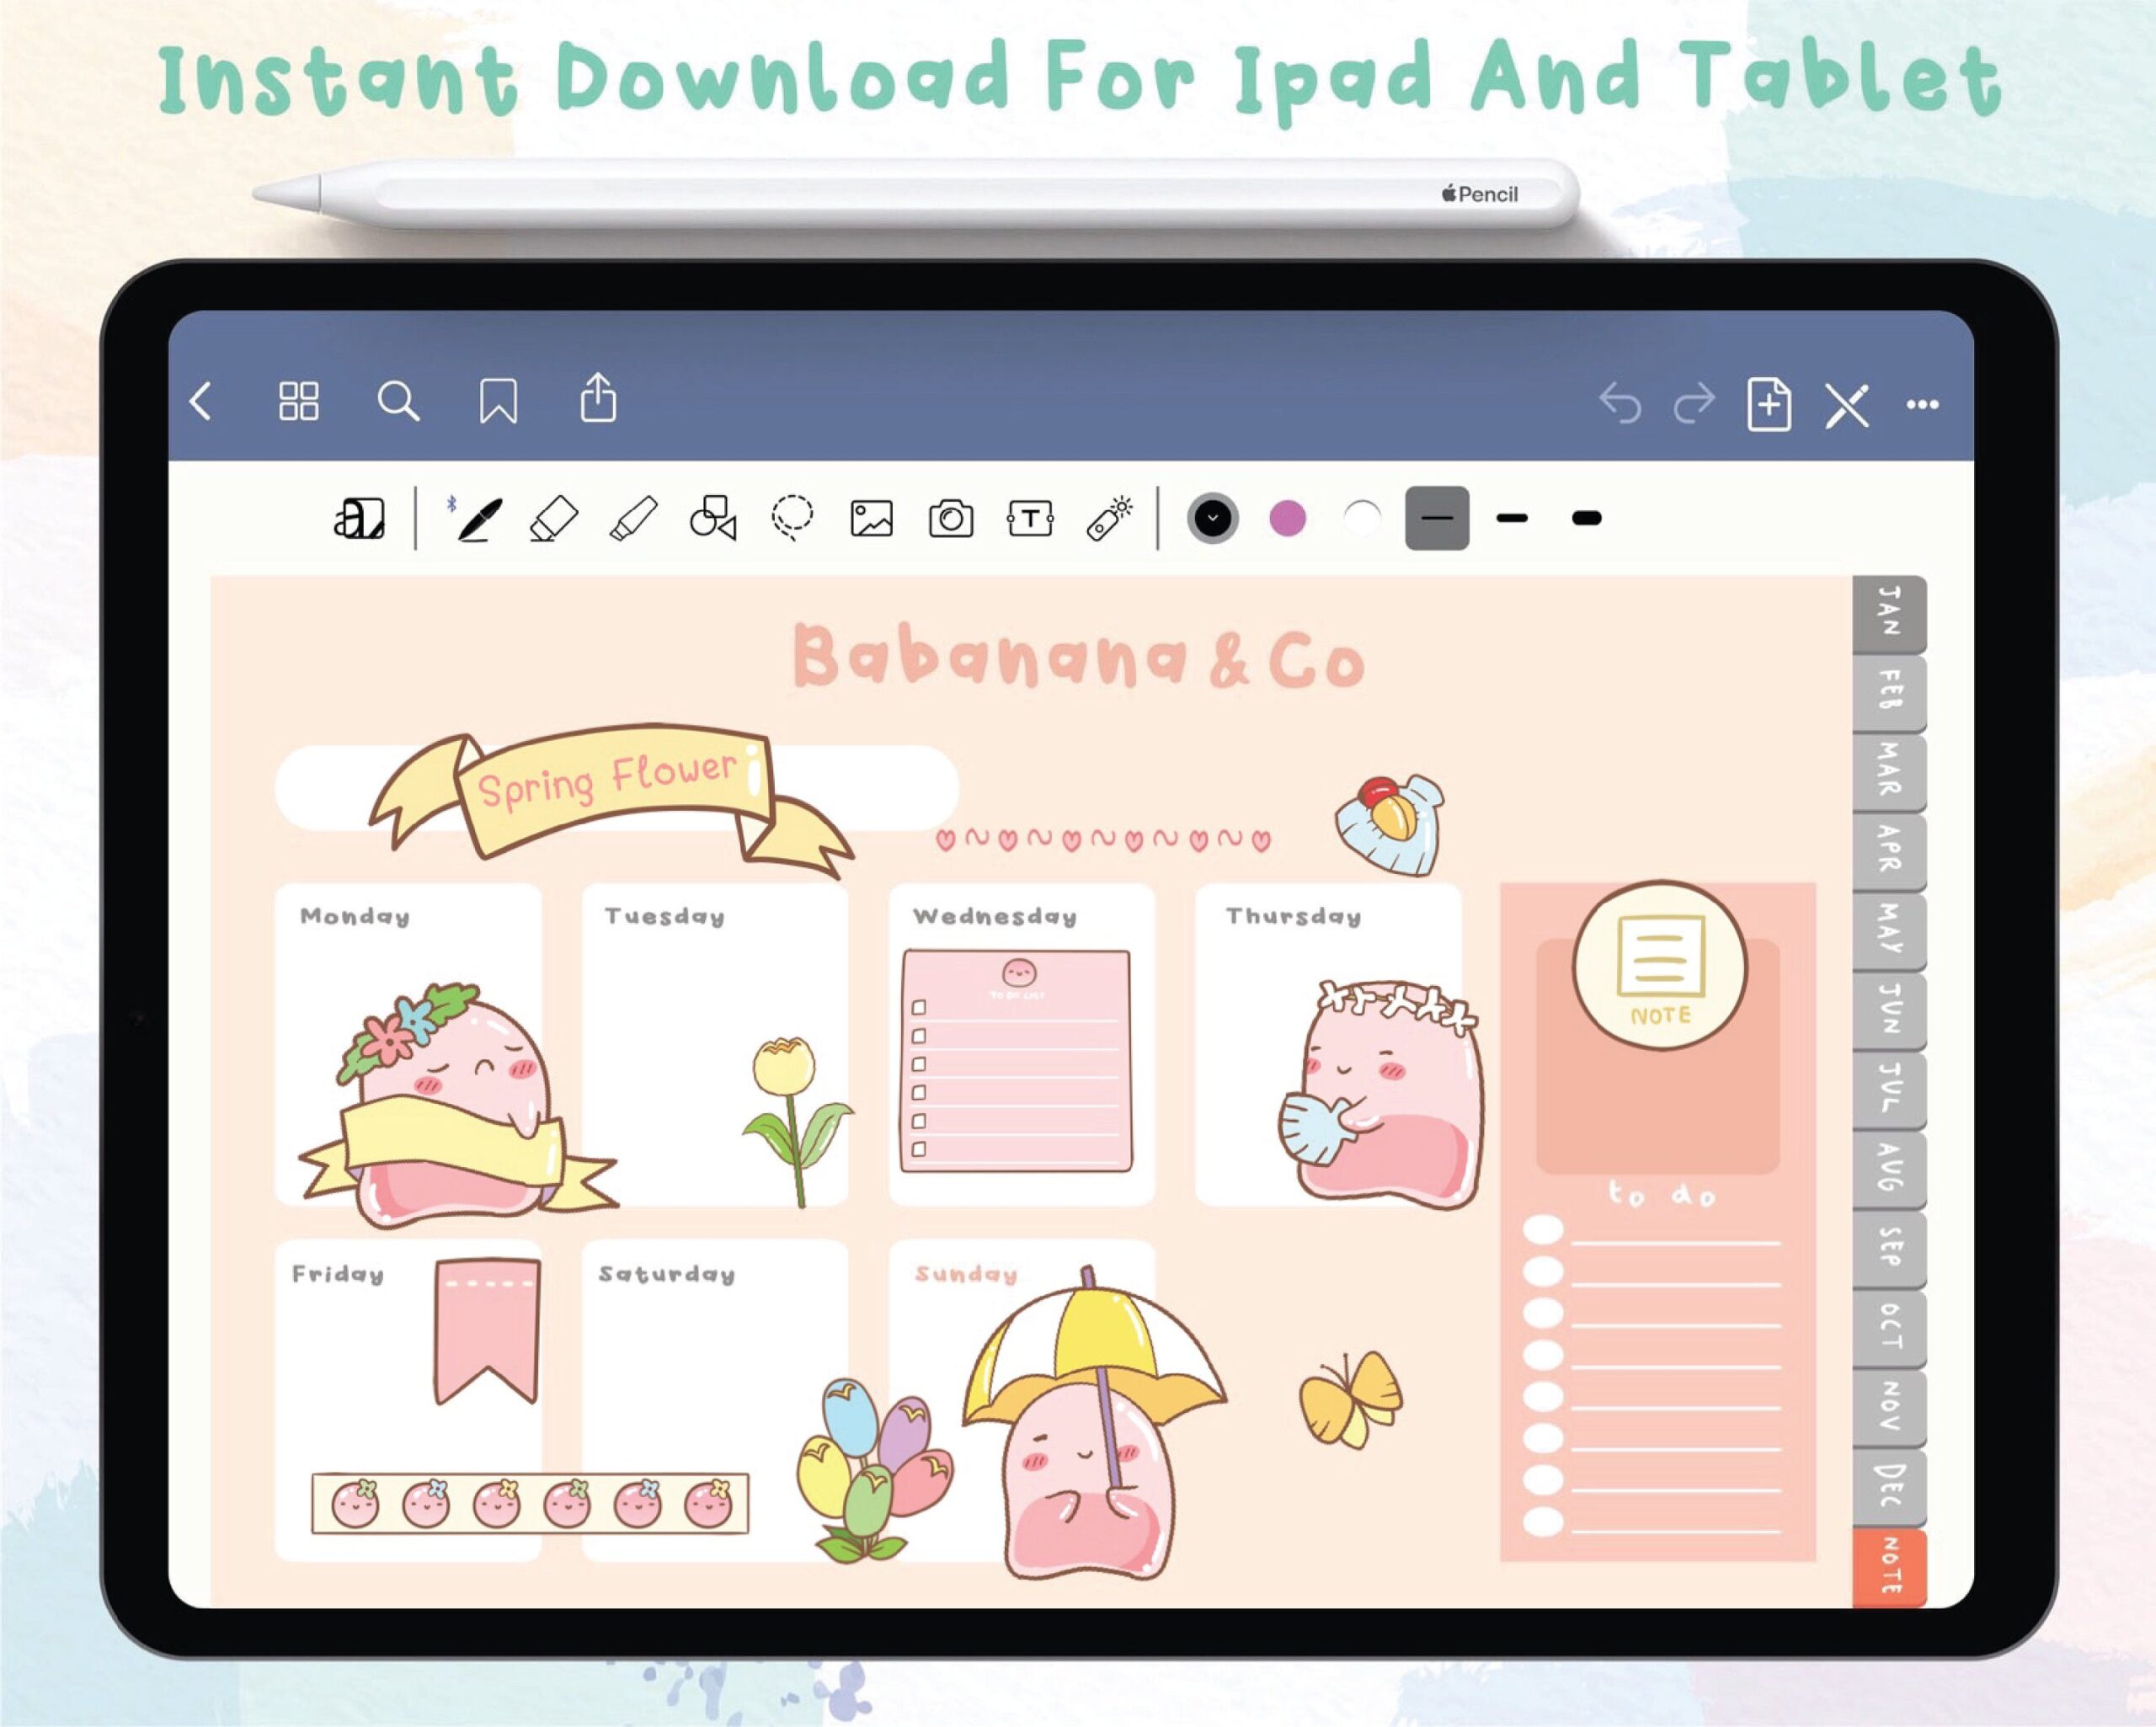Check first box on Wednesday checklist
The width and height of the screenshot is (2156, 1727).
919,1007
